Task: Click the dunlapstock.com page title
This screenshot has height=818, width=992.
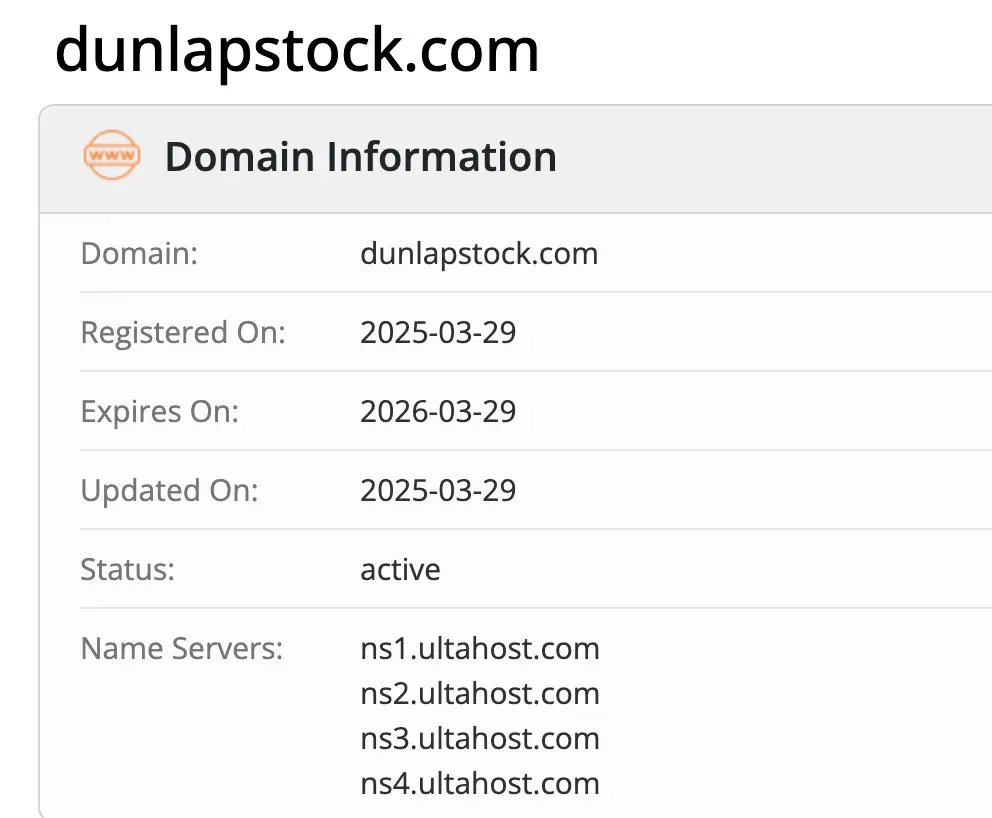Action: [297, 52]
